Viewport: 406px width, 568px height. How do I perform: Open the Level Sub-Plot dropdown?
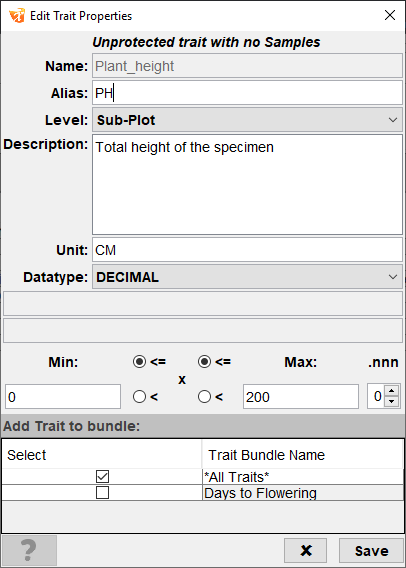[247, 120]
